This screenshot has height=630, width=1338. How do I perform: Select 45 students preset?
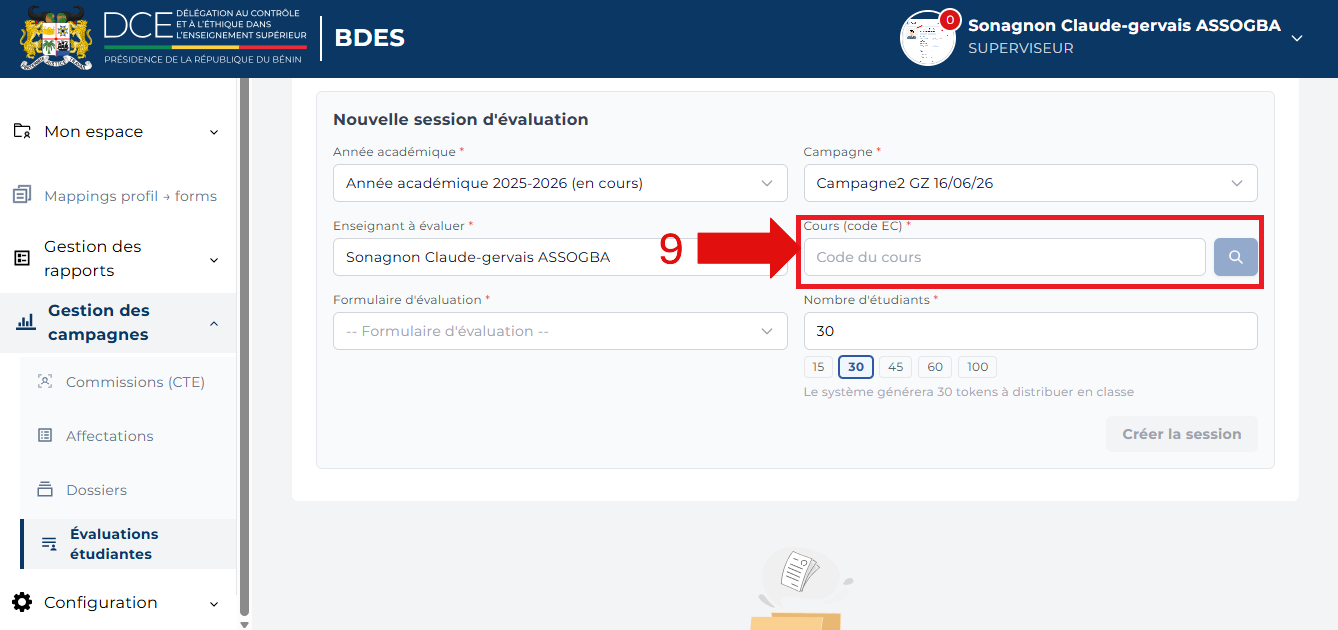pyautogui.click(x=895, y=367)
